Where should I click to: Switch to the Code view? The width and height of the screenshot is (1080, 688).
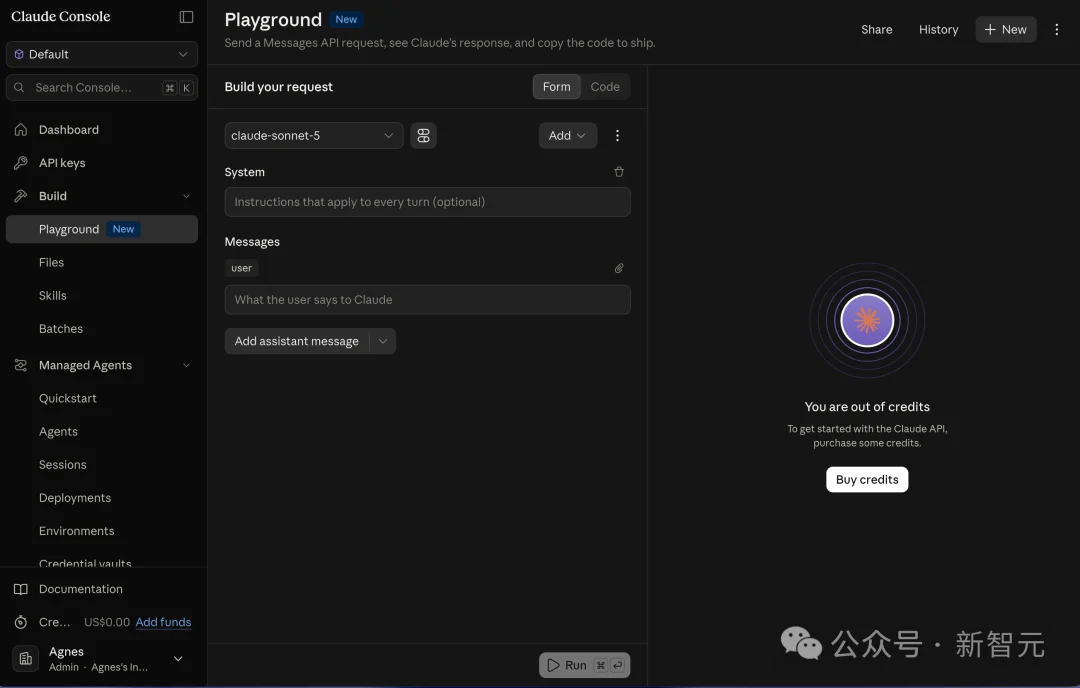click(605, 87)
